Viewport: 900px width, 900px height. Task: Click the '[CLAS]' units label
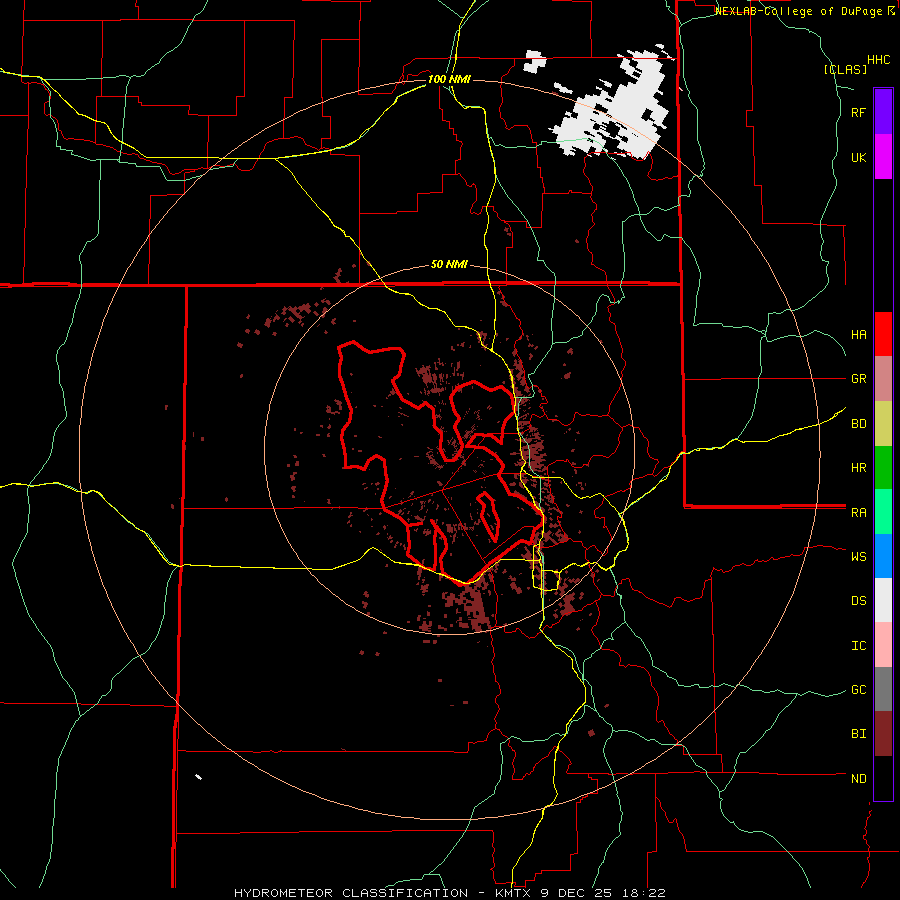coord(845,70)
